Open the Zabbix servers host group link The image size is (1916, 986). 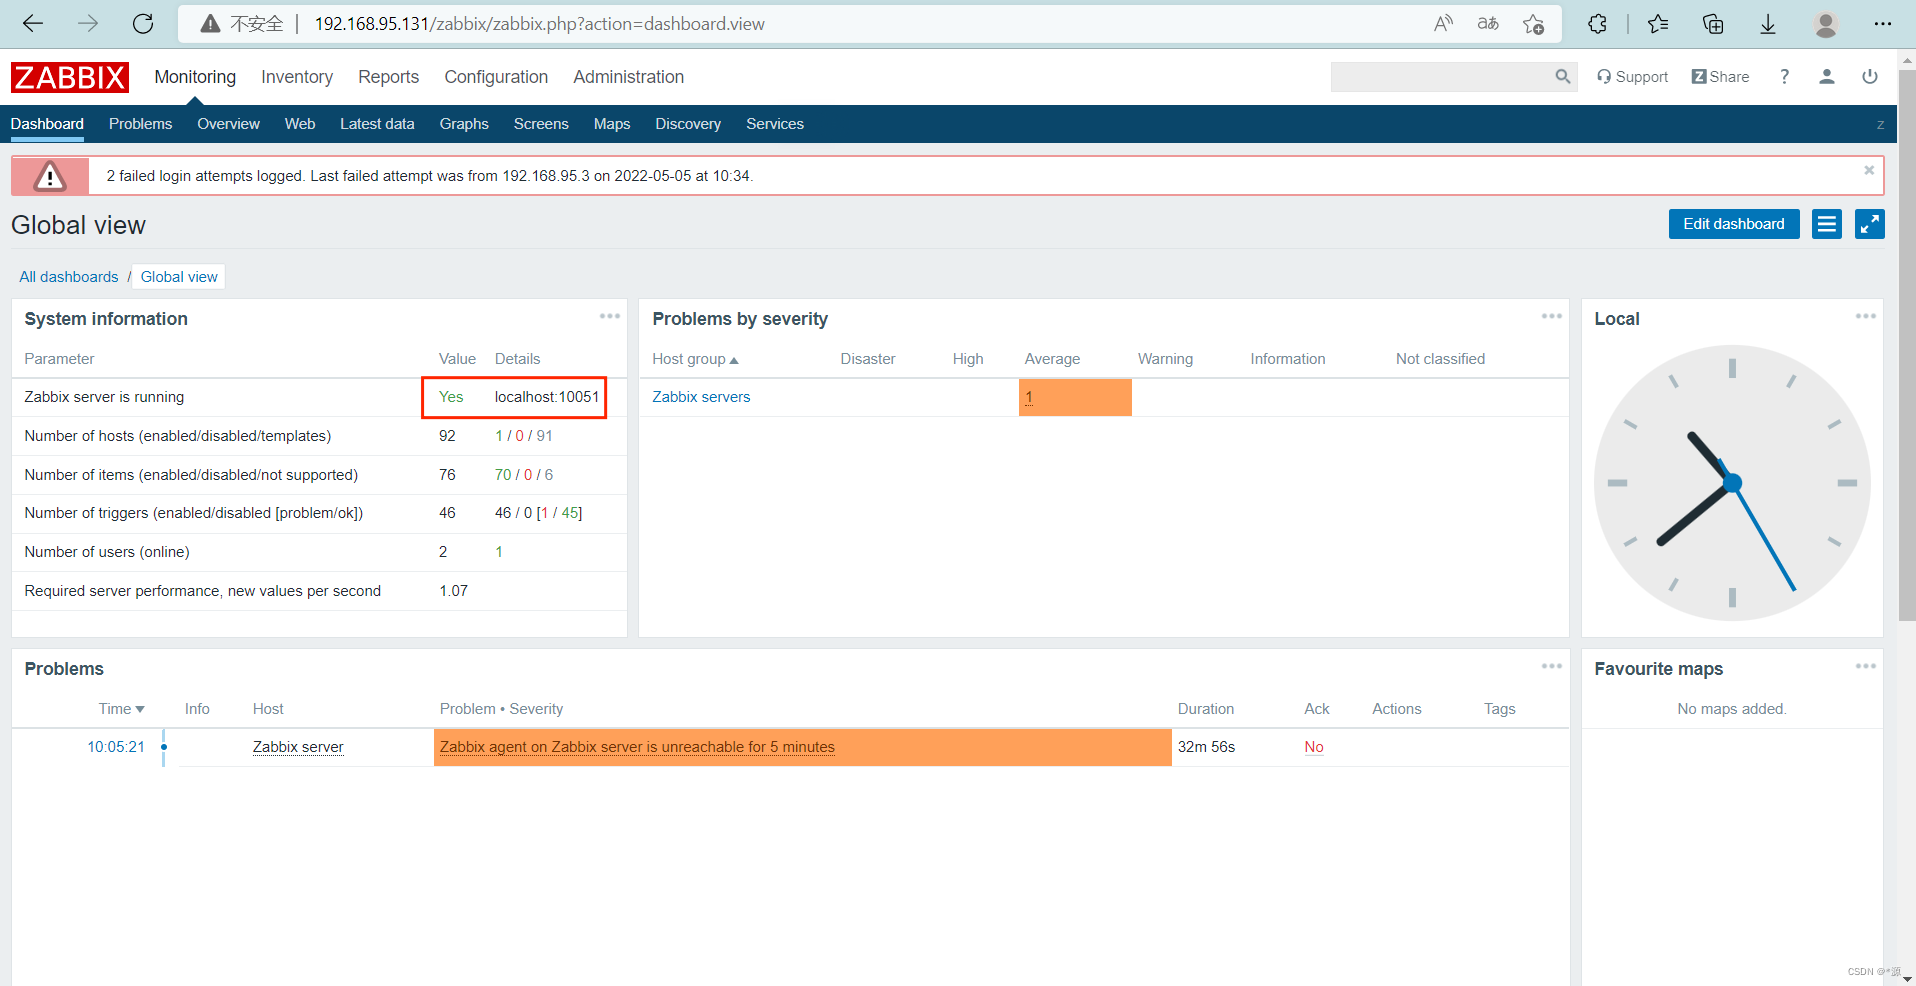coord(701,397)
